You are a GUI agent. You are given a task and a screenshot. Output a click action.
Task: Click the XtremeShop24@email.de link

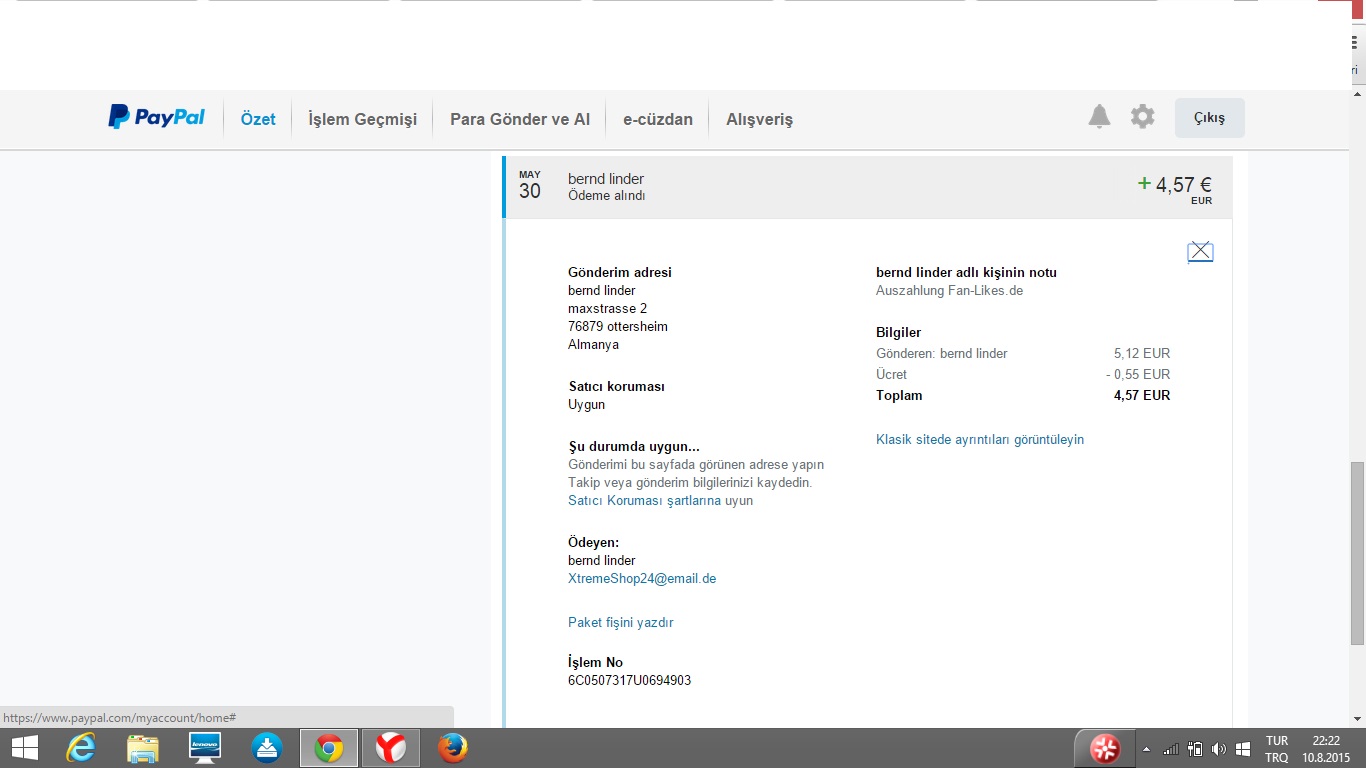click(x=642, y=579)
